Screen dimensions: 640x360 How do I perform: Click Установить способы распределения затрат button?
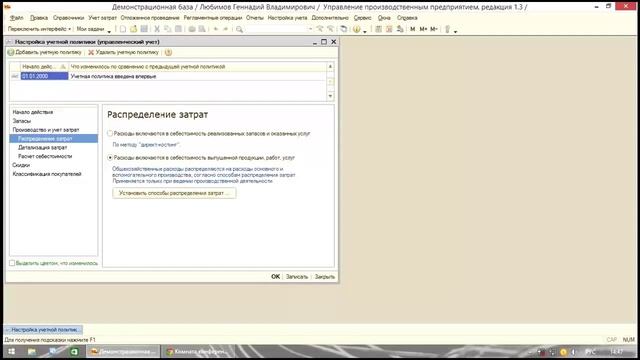(174, 193)
